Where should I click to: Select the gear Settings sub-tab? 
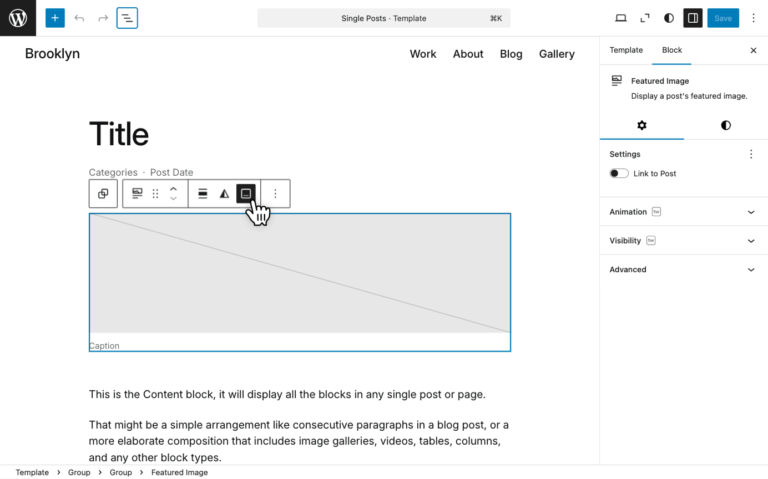coord(642,125)
